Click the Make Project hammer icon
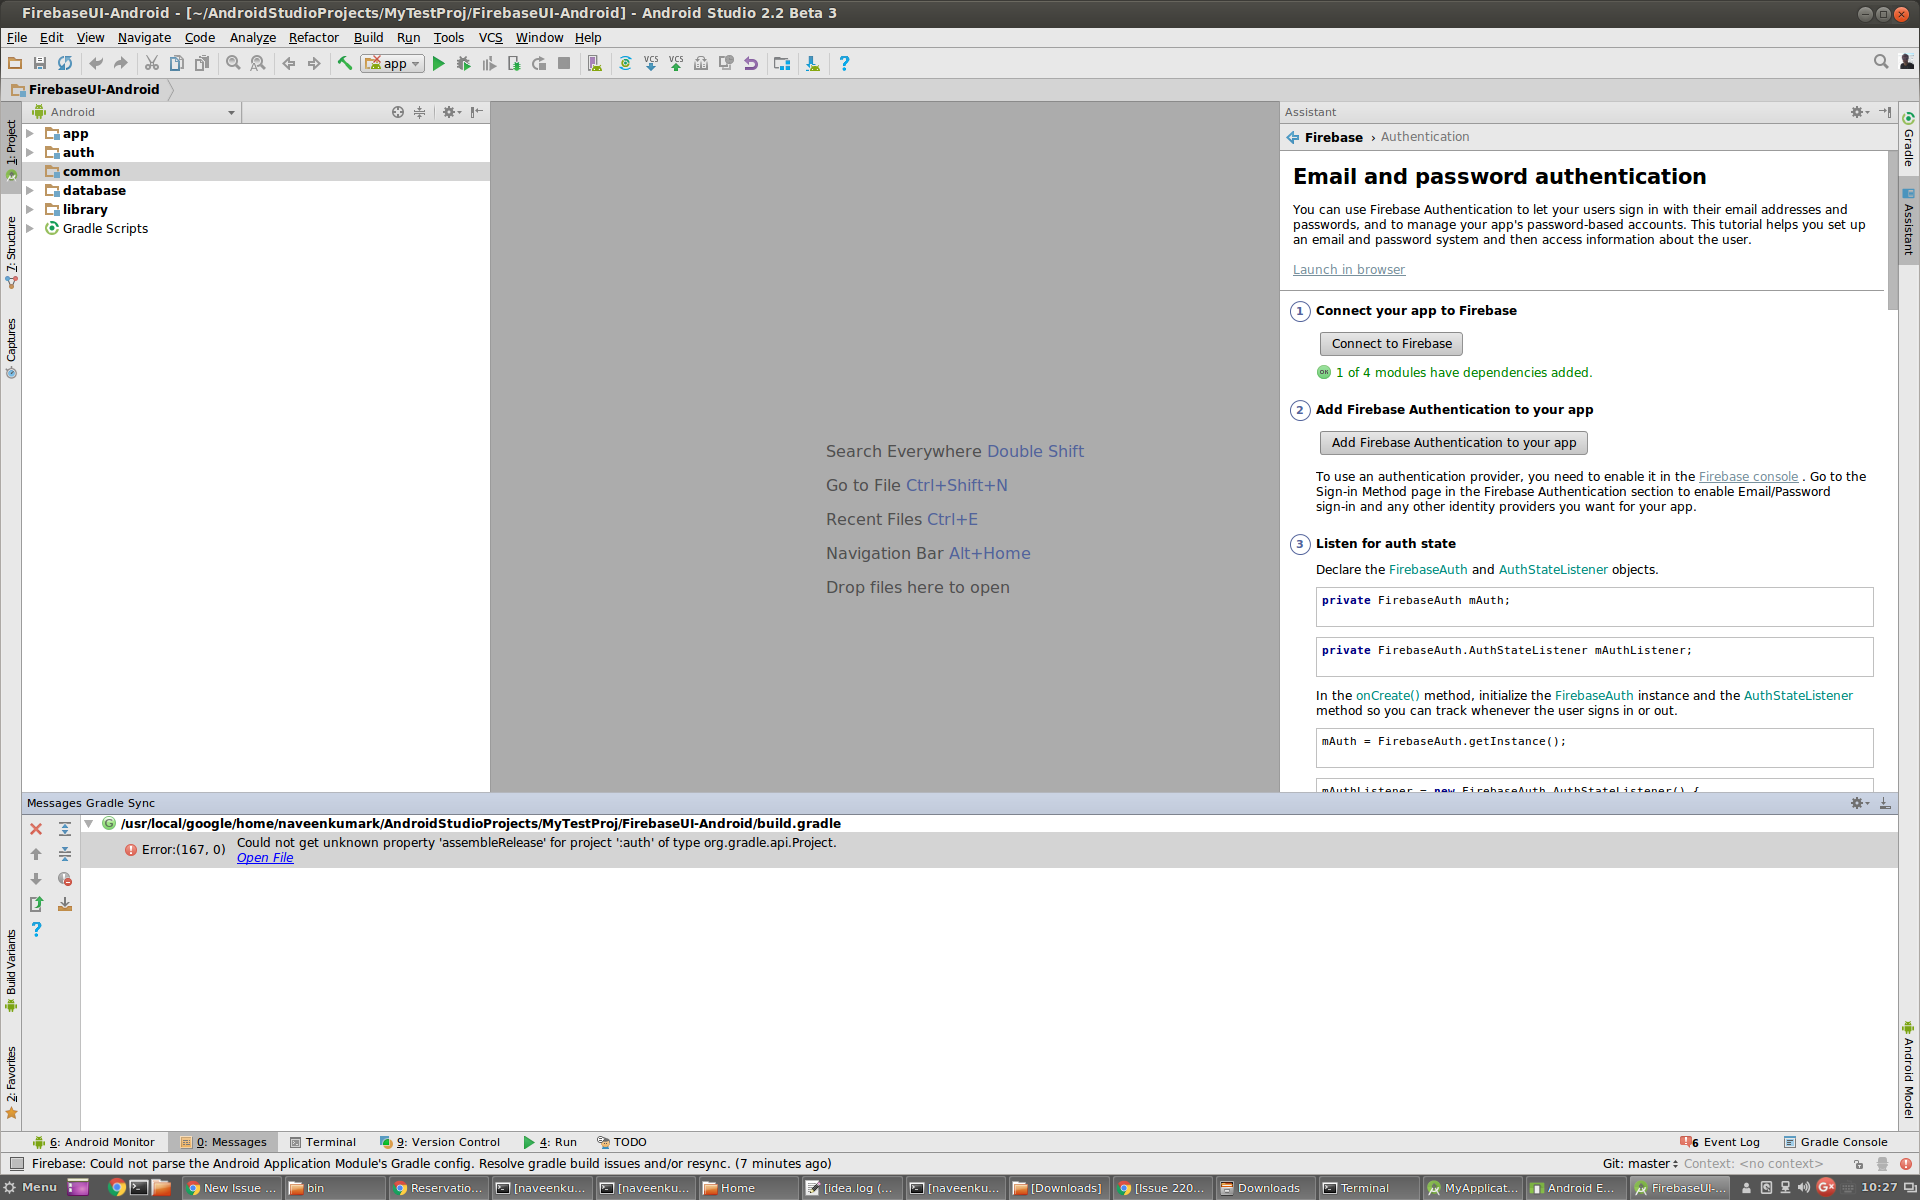 344,63
